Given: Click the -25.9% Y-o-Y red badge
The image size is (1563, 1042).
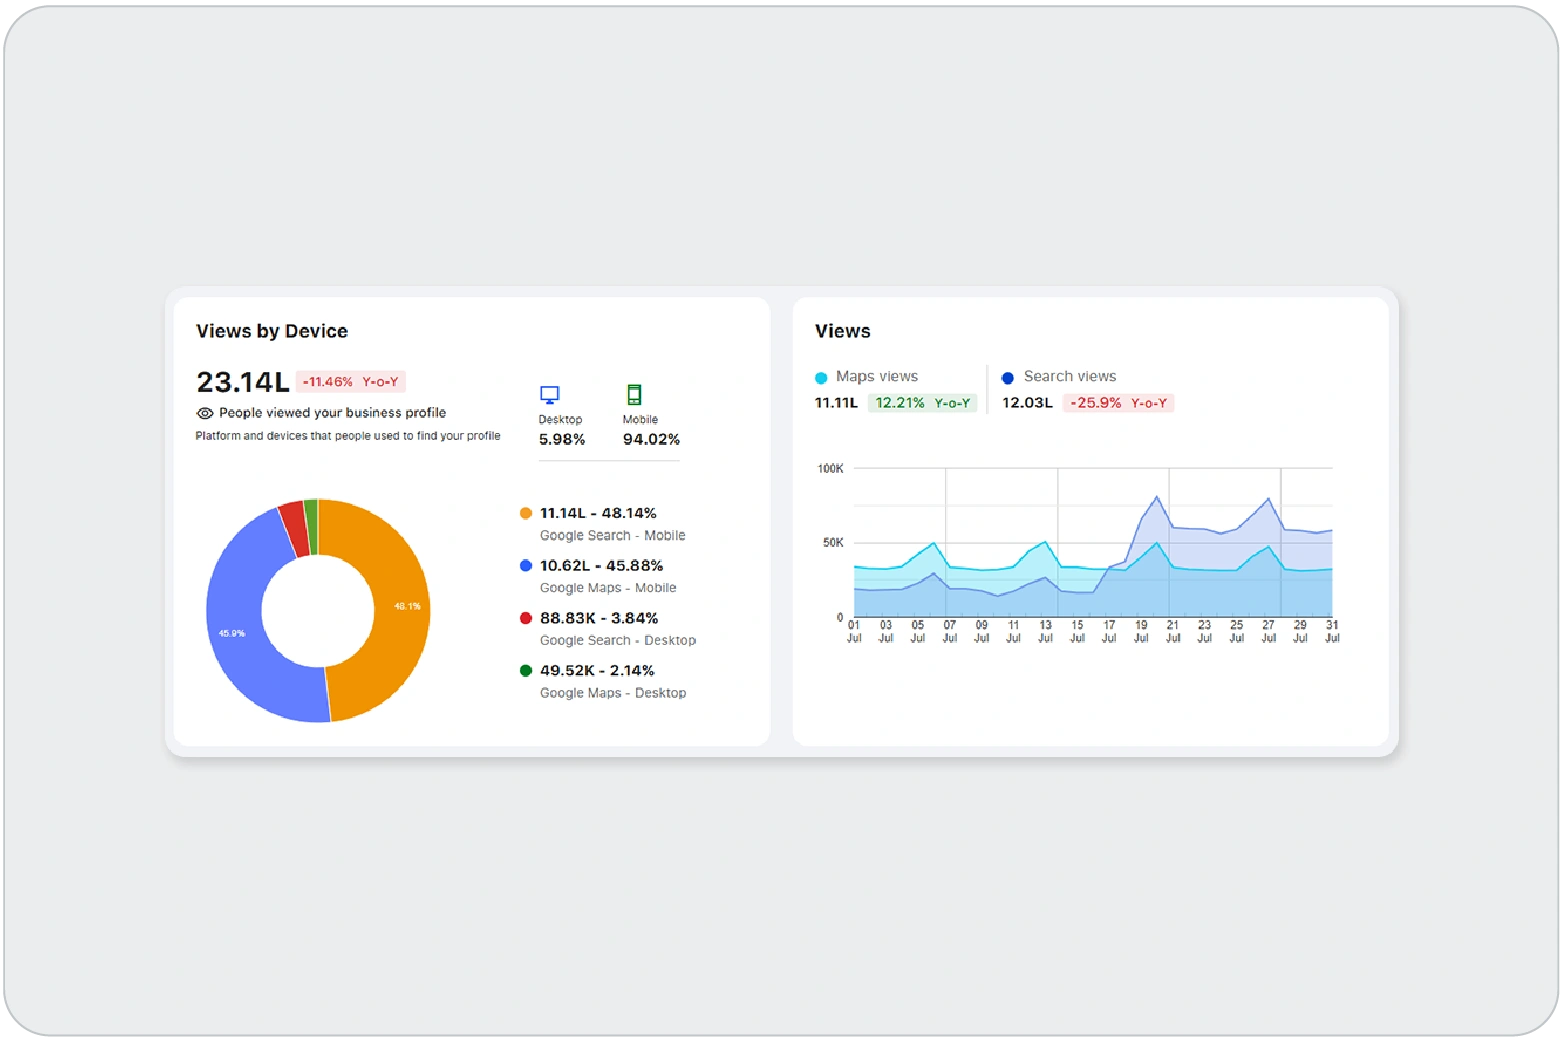Looking at the screenshot, I should click(1117, 403).
